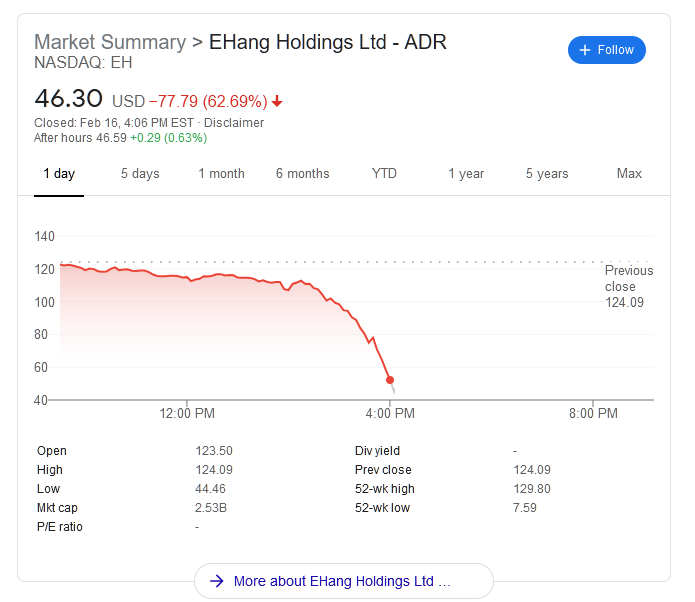Select the 6 months tab
The height and width of the screenshot is (602, 695).
click(302, 174)
